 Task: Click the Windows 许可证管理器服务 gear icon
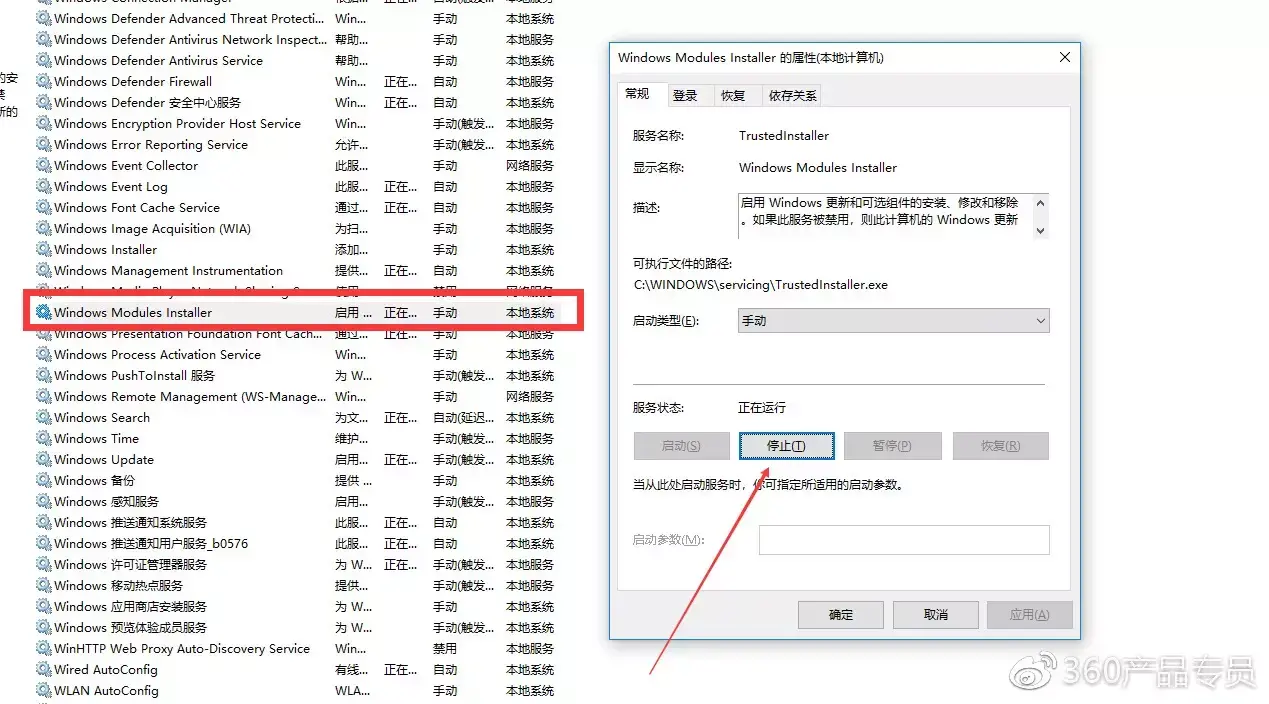coord(44,565)
